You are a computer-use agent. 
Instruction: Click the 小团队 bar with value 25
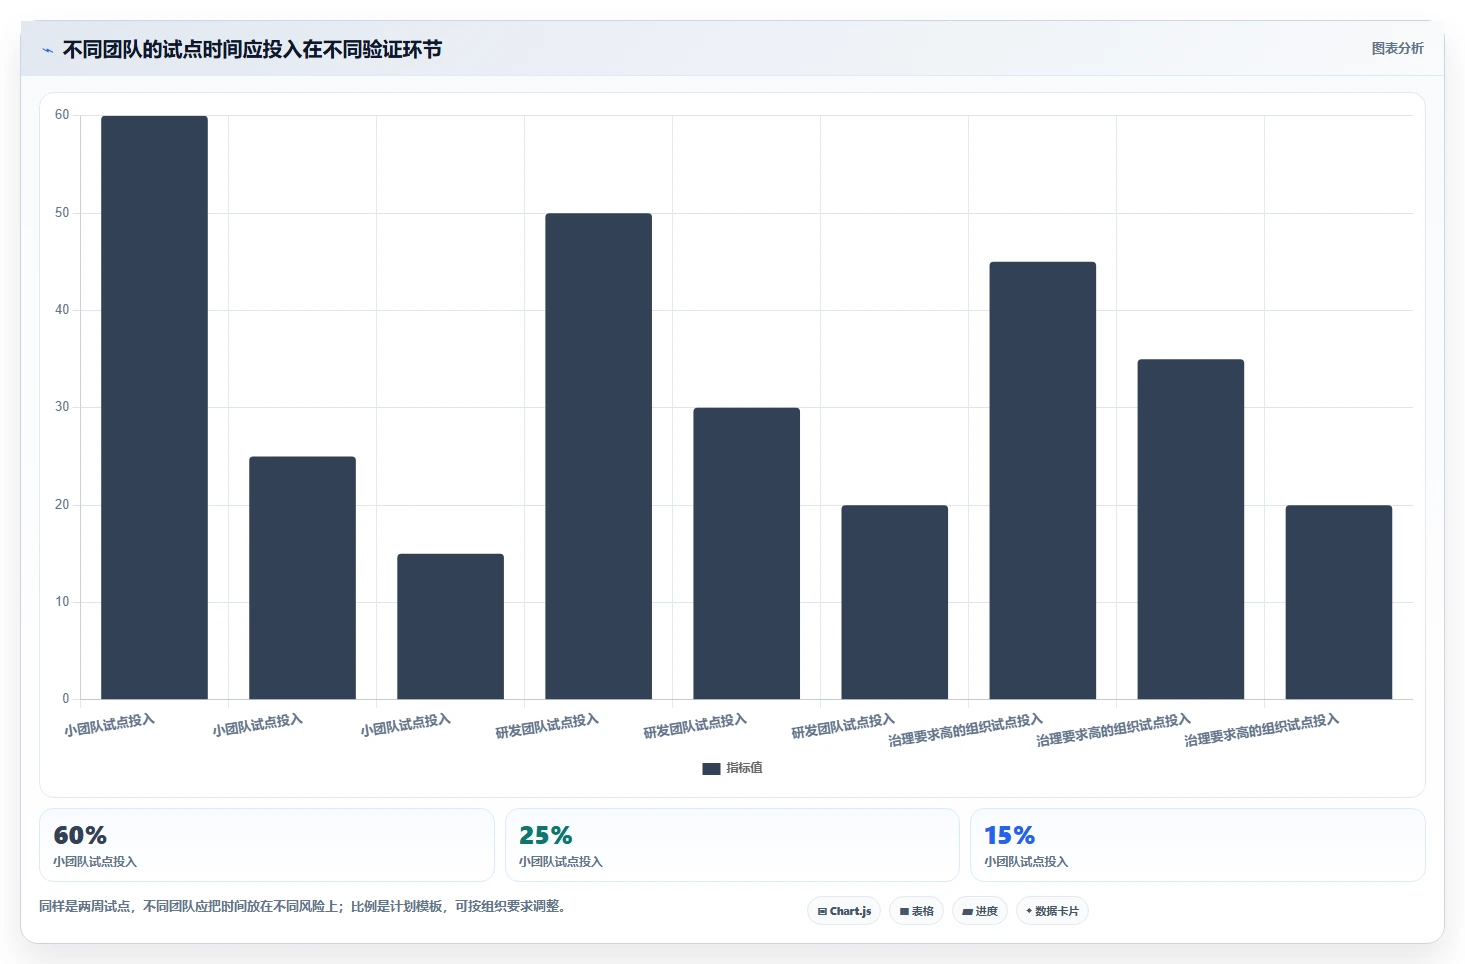(x=302, y=578)
